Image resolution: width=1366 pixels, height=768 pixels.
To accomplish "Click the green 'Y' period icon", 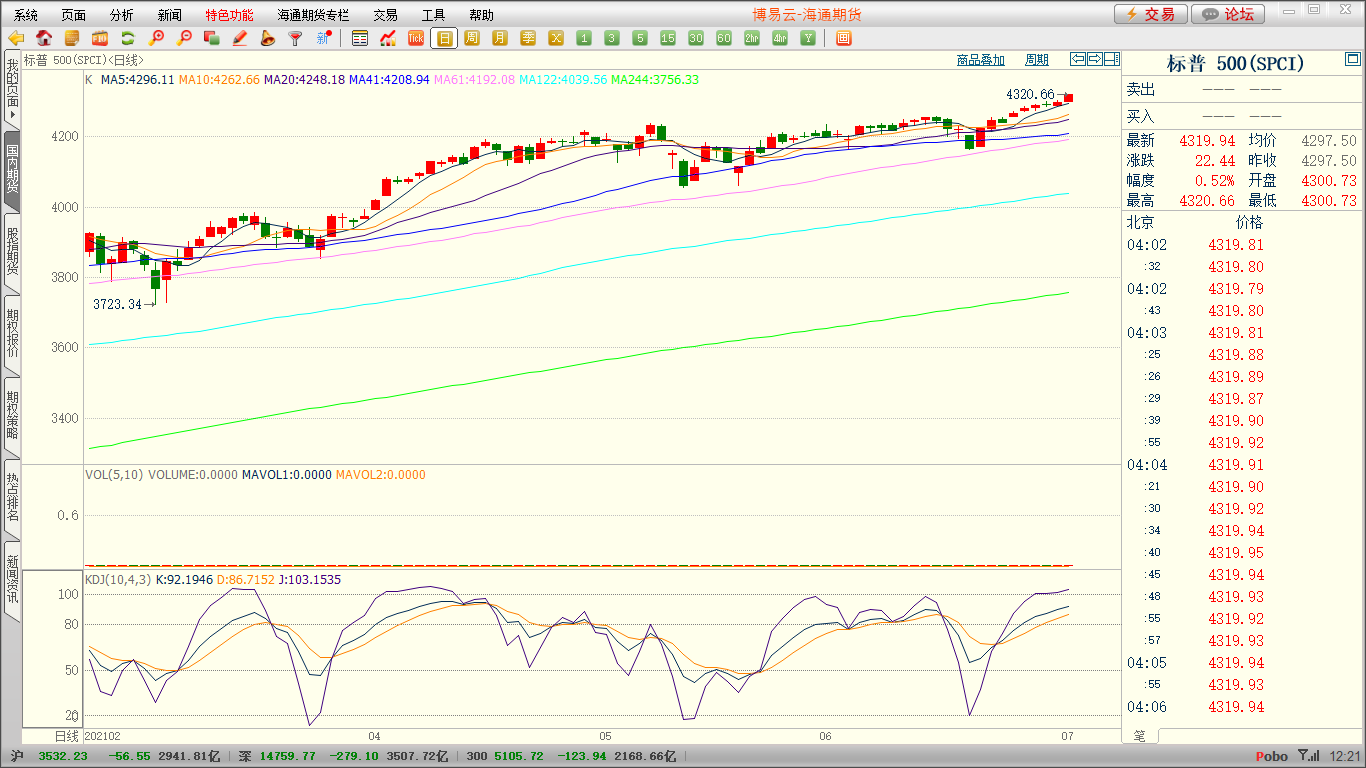I will [808, 39].
